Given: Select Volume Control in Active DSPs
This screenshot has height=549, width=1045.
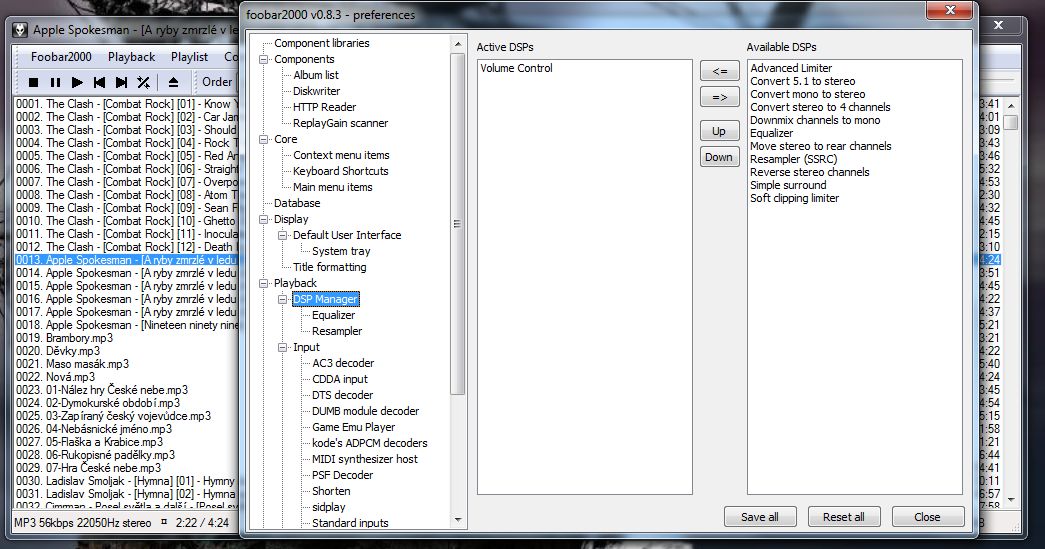Looking at the screenshot, I should (x=517, y=68).
